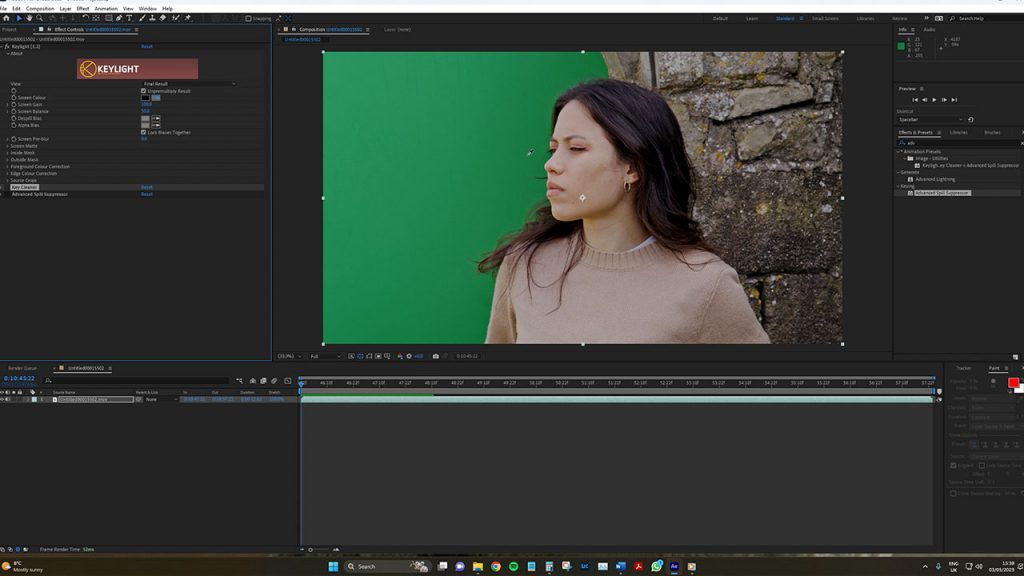The width and height of the screenshot is (1024, 576).
Task: Select the Pen tool
Action: (119, 18)
